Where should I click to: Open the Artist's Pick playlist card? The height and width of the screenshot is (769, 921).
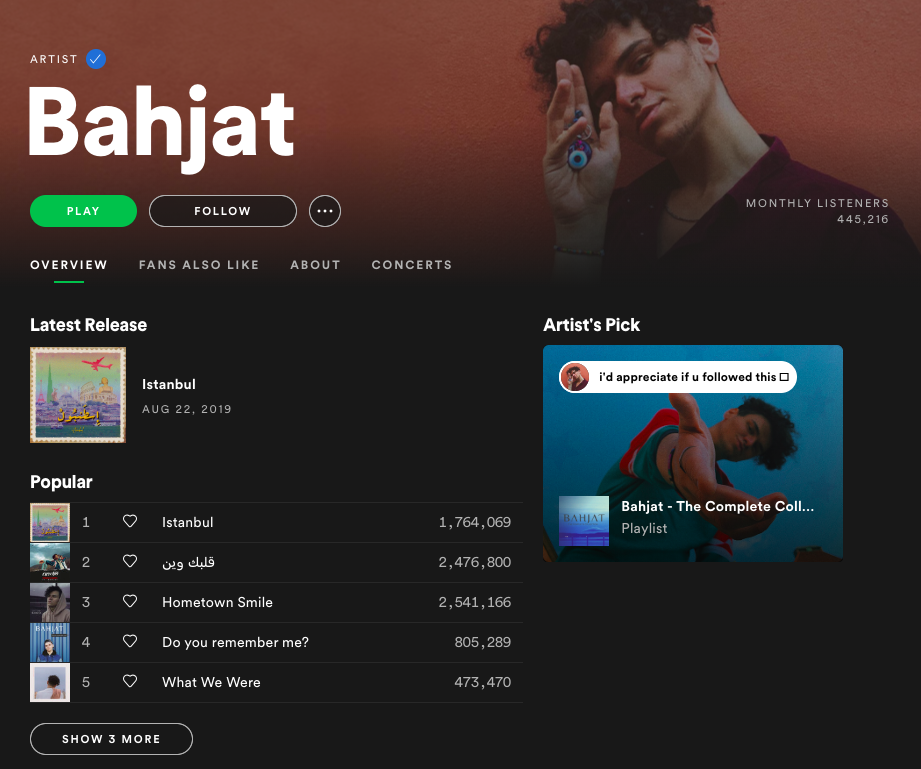click(693, 453)
